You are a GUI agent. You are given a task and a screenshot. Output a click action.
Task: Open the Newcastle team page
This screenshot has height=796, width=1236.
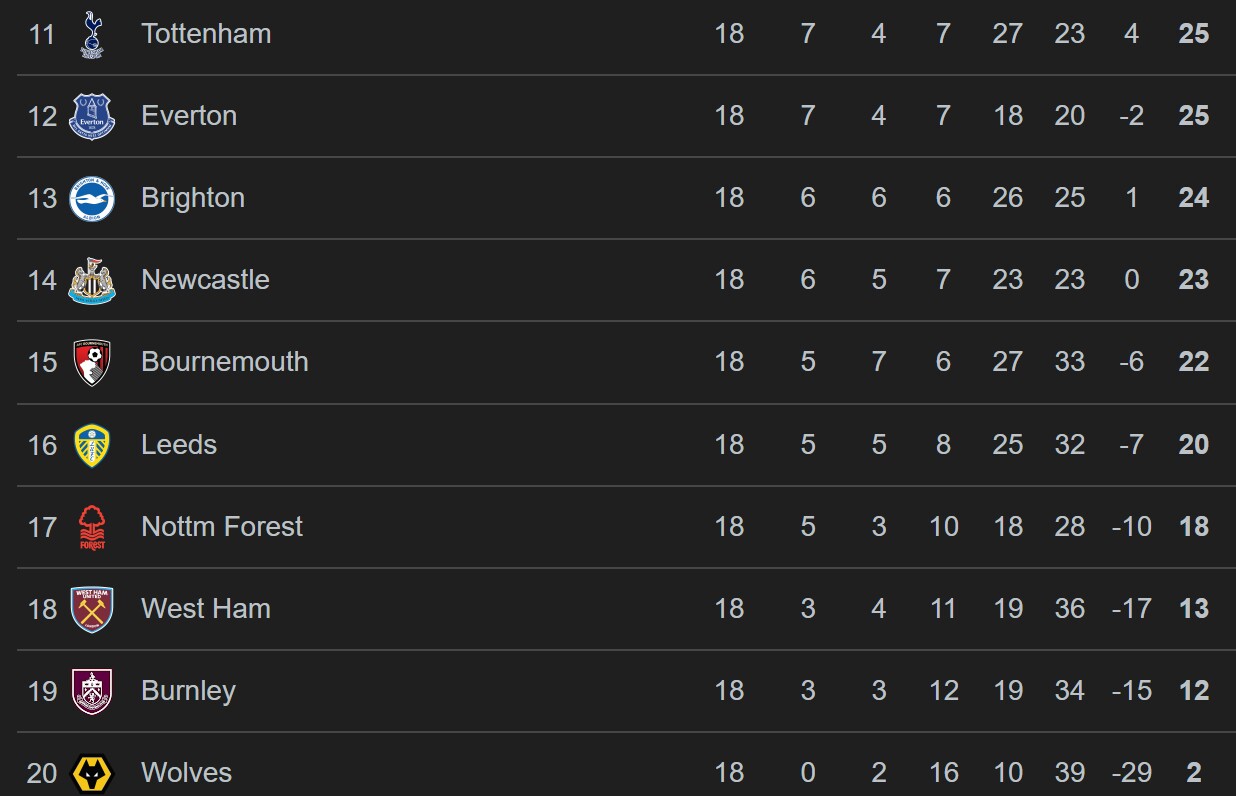pyautogui.click(x=205, y=280)
